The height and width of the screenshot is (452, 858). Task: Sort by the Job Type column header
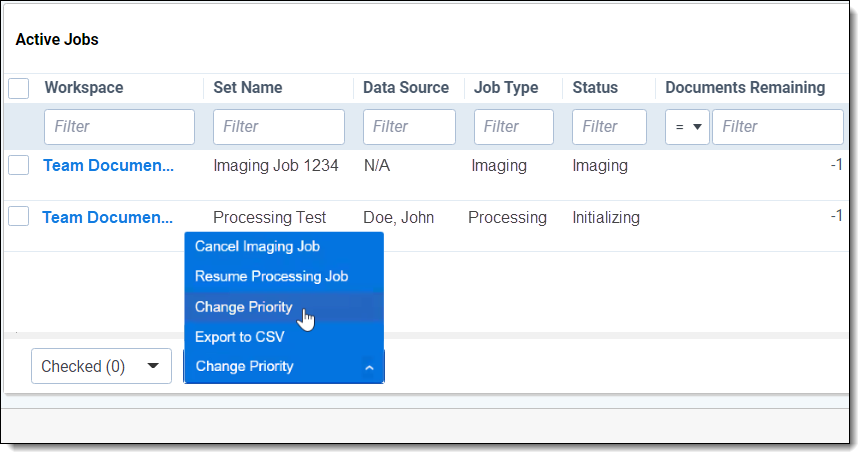point(506,88)
